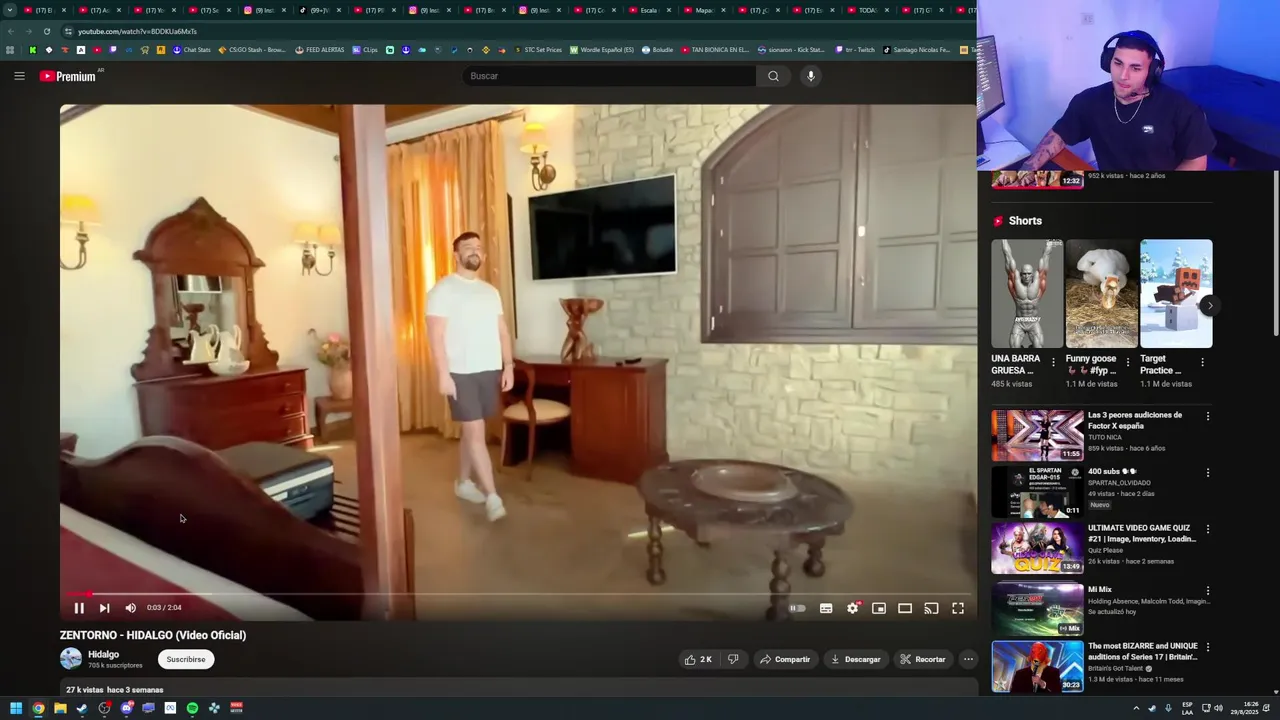Dislike the video with thumbs down
1280x720 pixels.
click(733, 660)
